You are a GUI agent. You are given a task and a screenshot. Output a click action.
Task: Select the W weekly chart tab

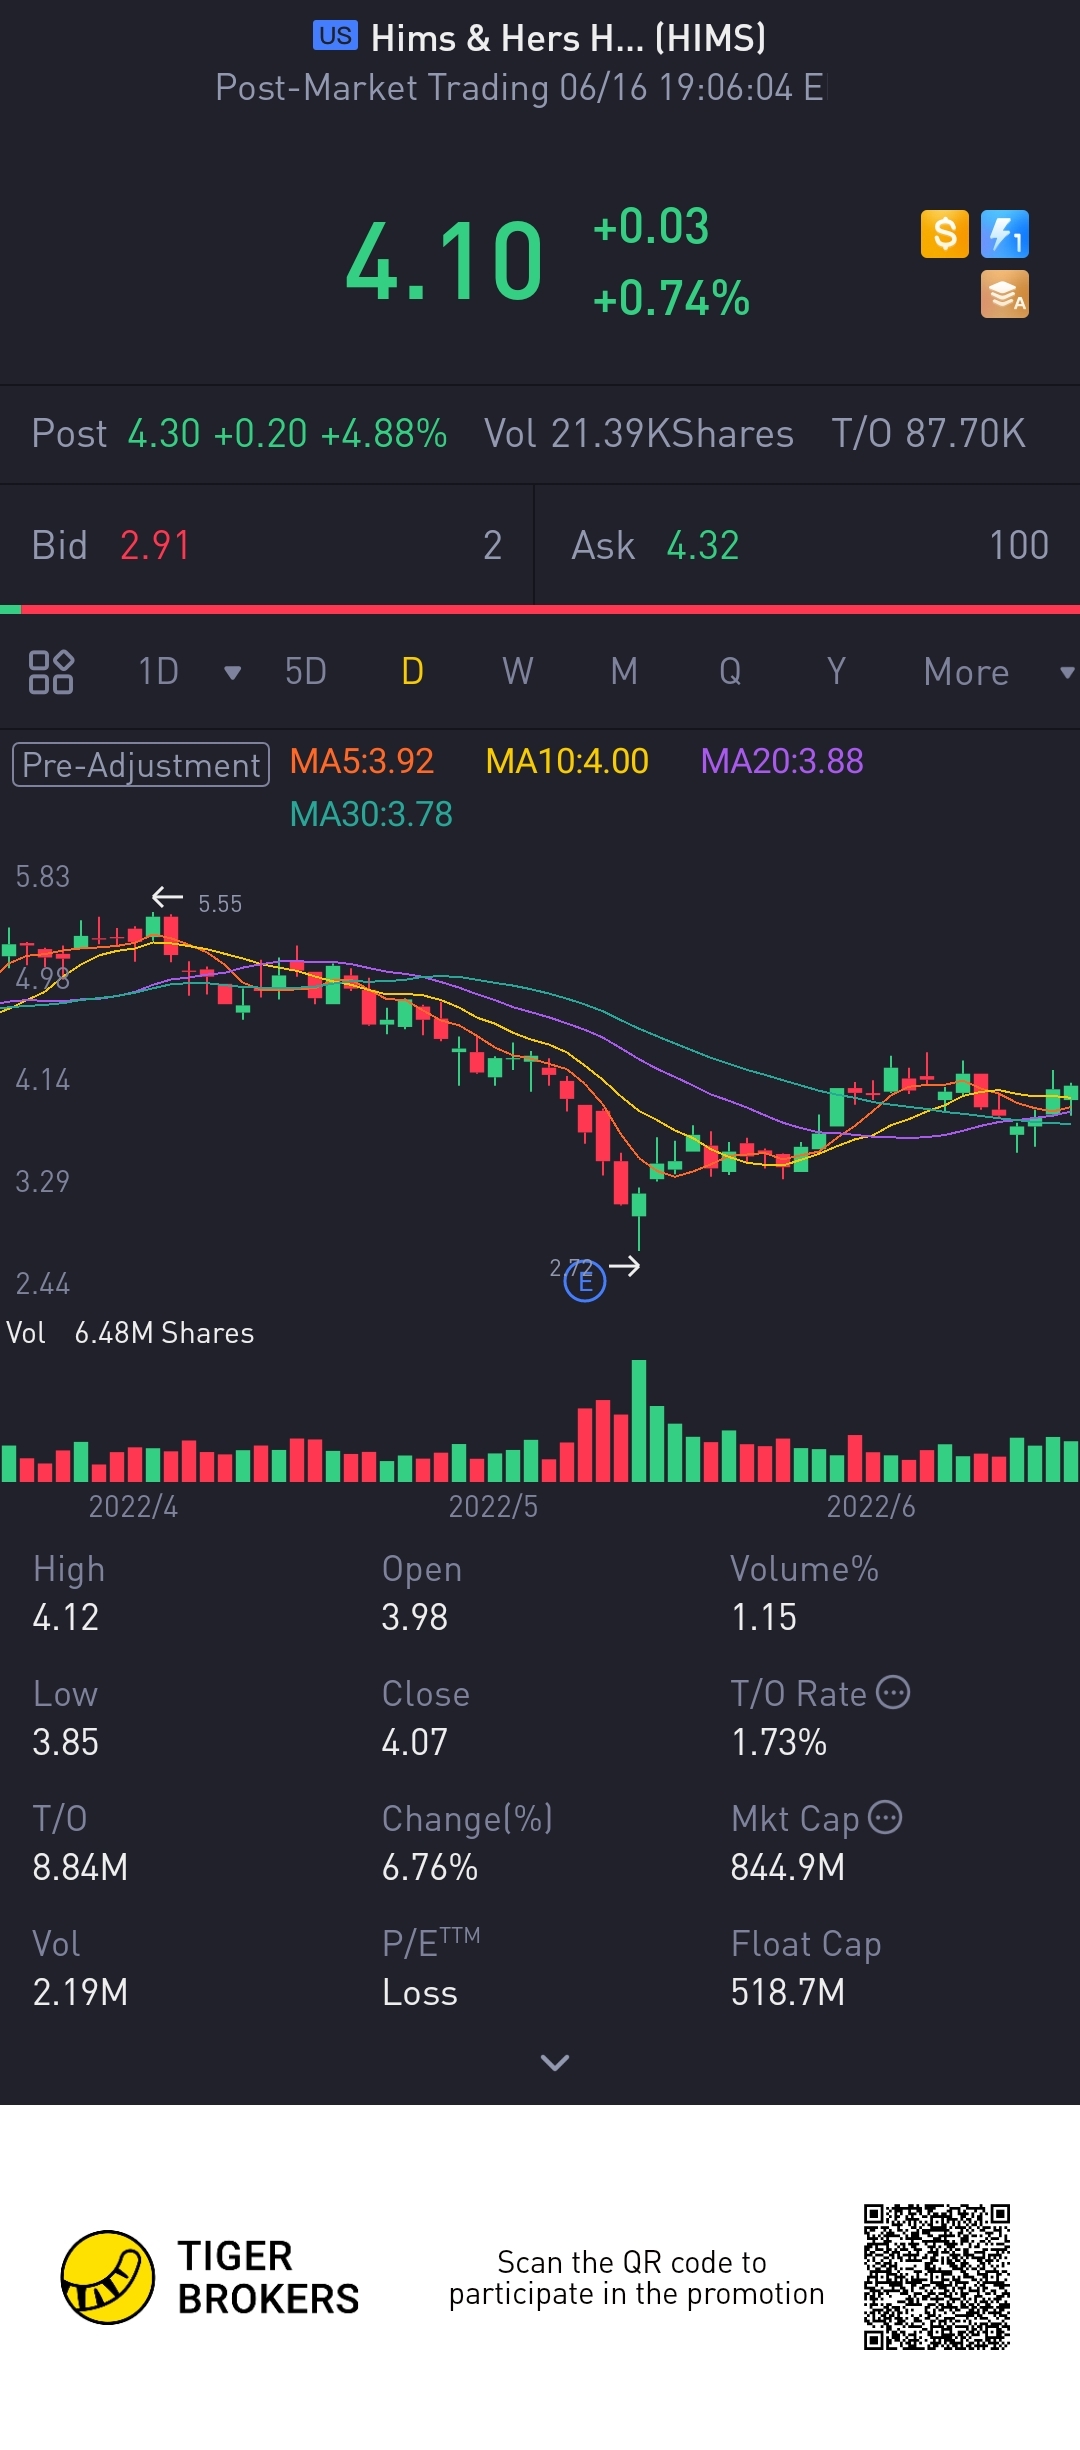coord(518,672)
